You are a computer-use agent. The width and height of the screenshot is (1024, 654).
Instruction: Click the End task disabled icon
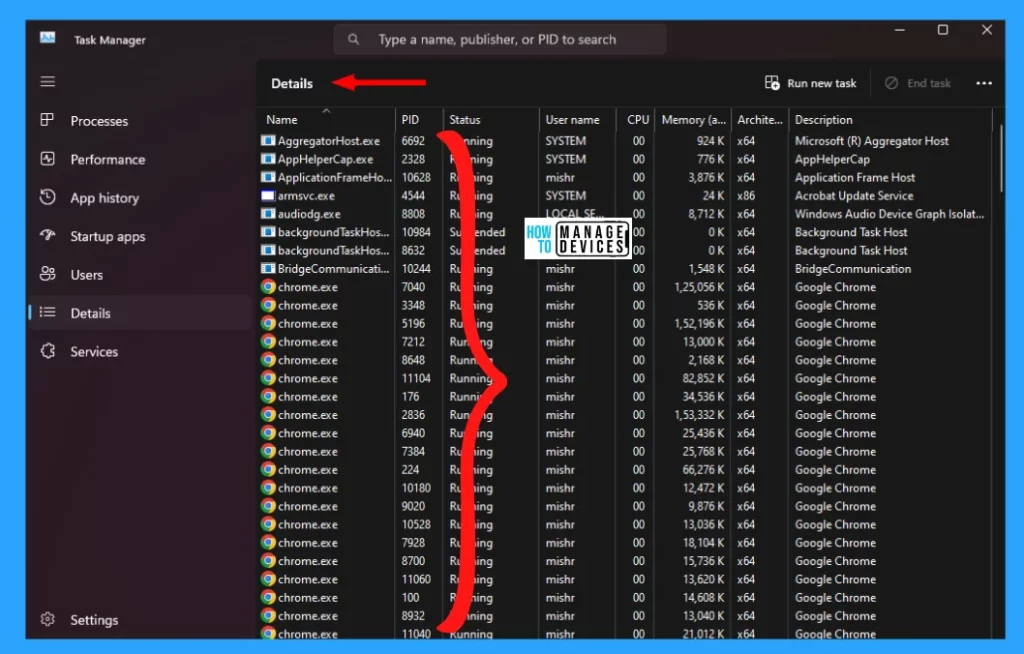pyautogui.click(x=891, y=83)
